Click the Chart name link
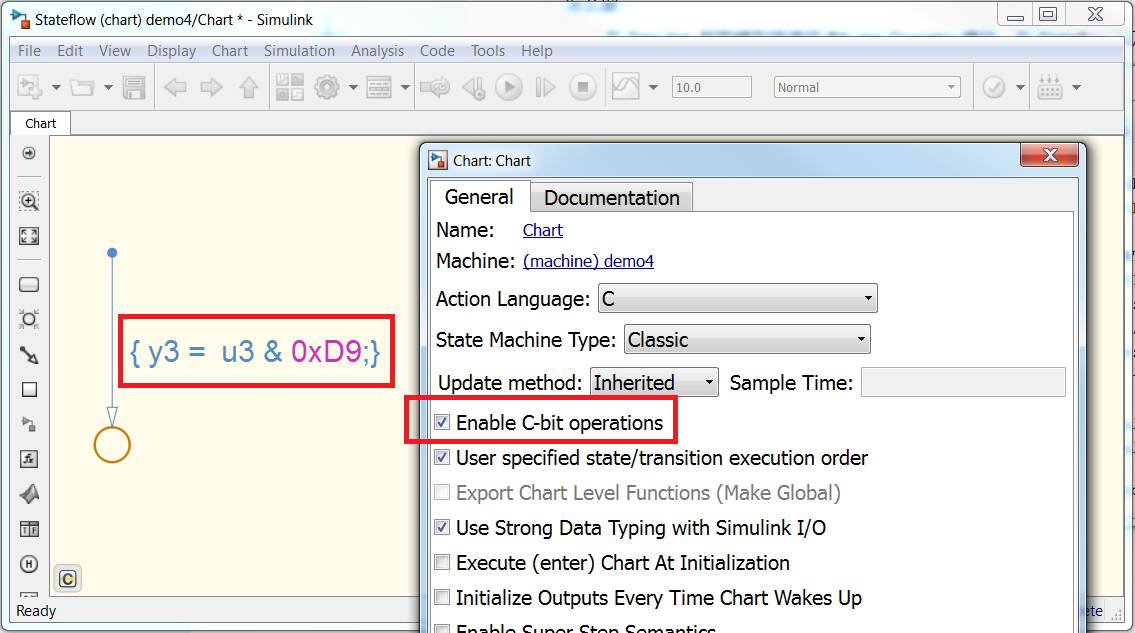The width and height of the screenshot is (1135, 633). click(542, 230)
